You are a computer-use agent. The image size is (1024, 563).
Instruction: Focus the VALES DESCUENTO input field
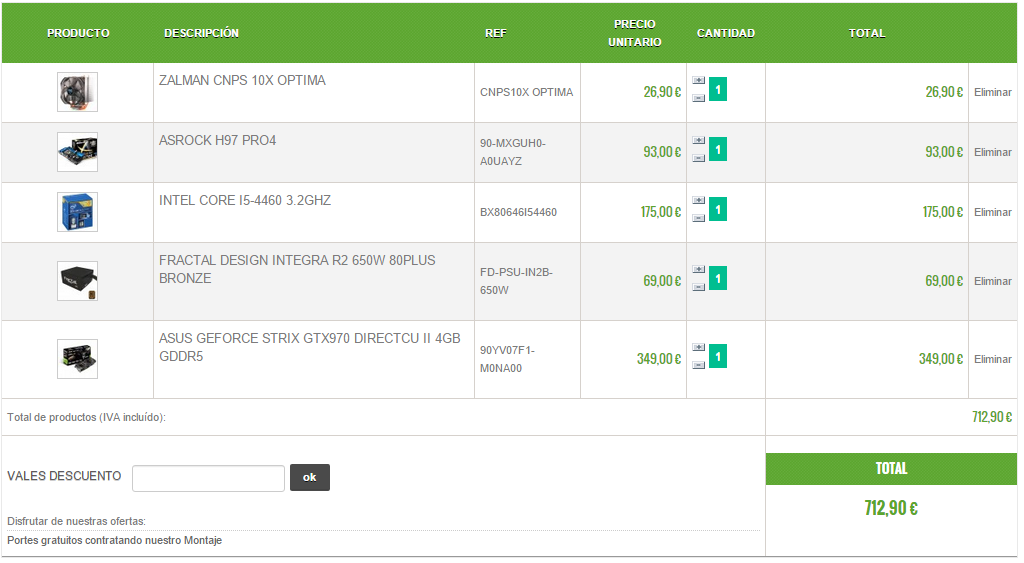(208, 478)
